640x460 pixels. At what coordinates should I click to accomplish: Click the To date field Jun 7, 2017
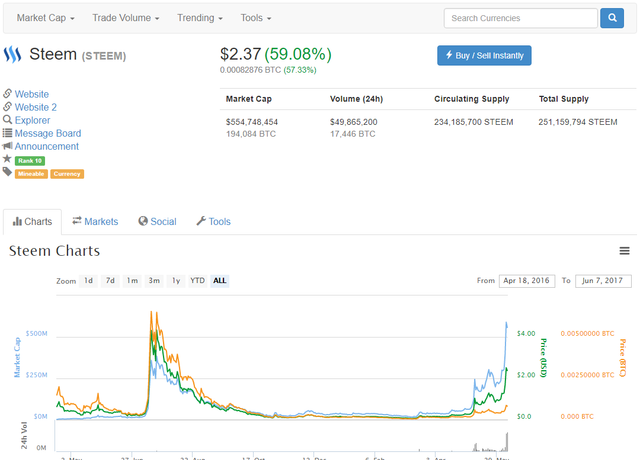pos(603,281)
